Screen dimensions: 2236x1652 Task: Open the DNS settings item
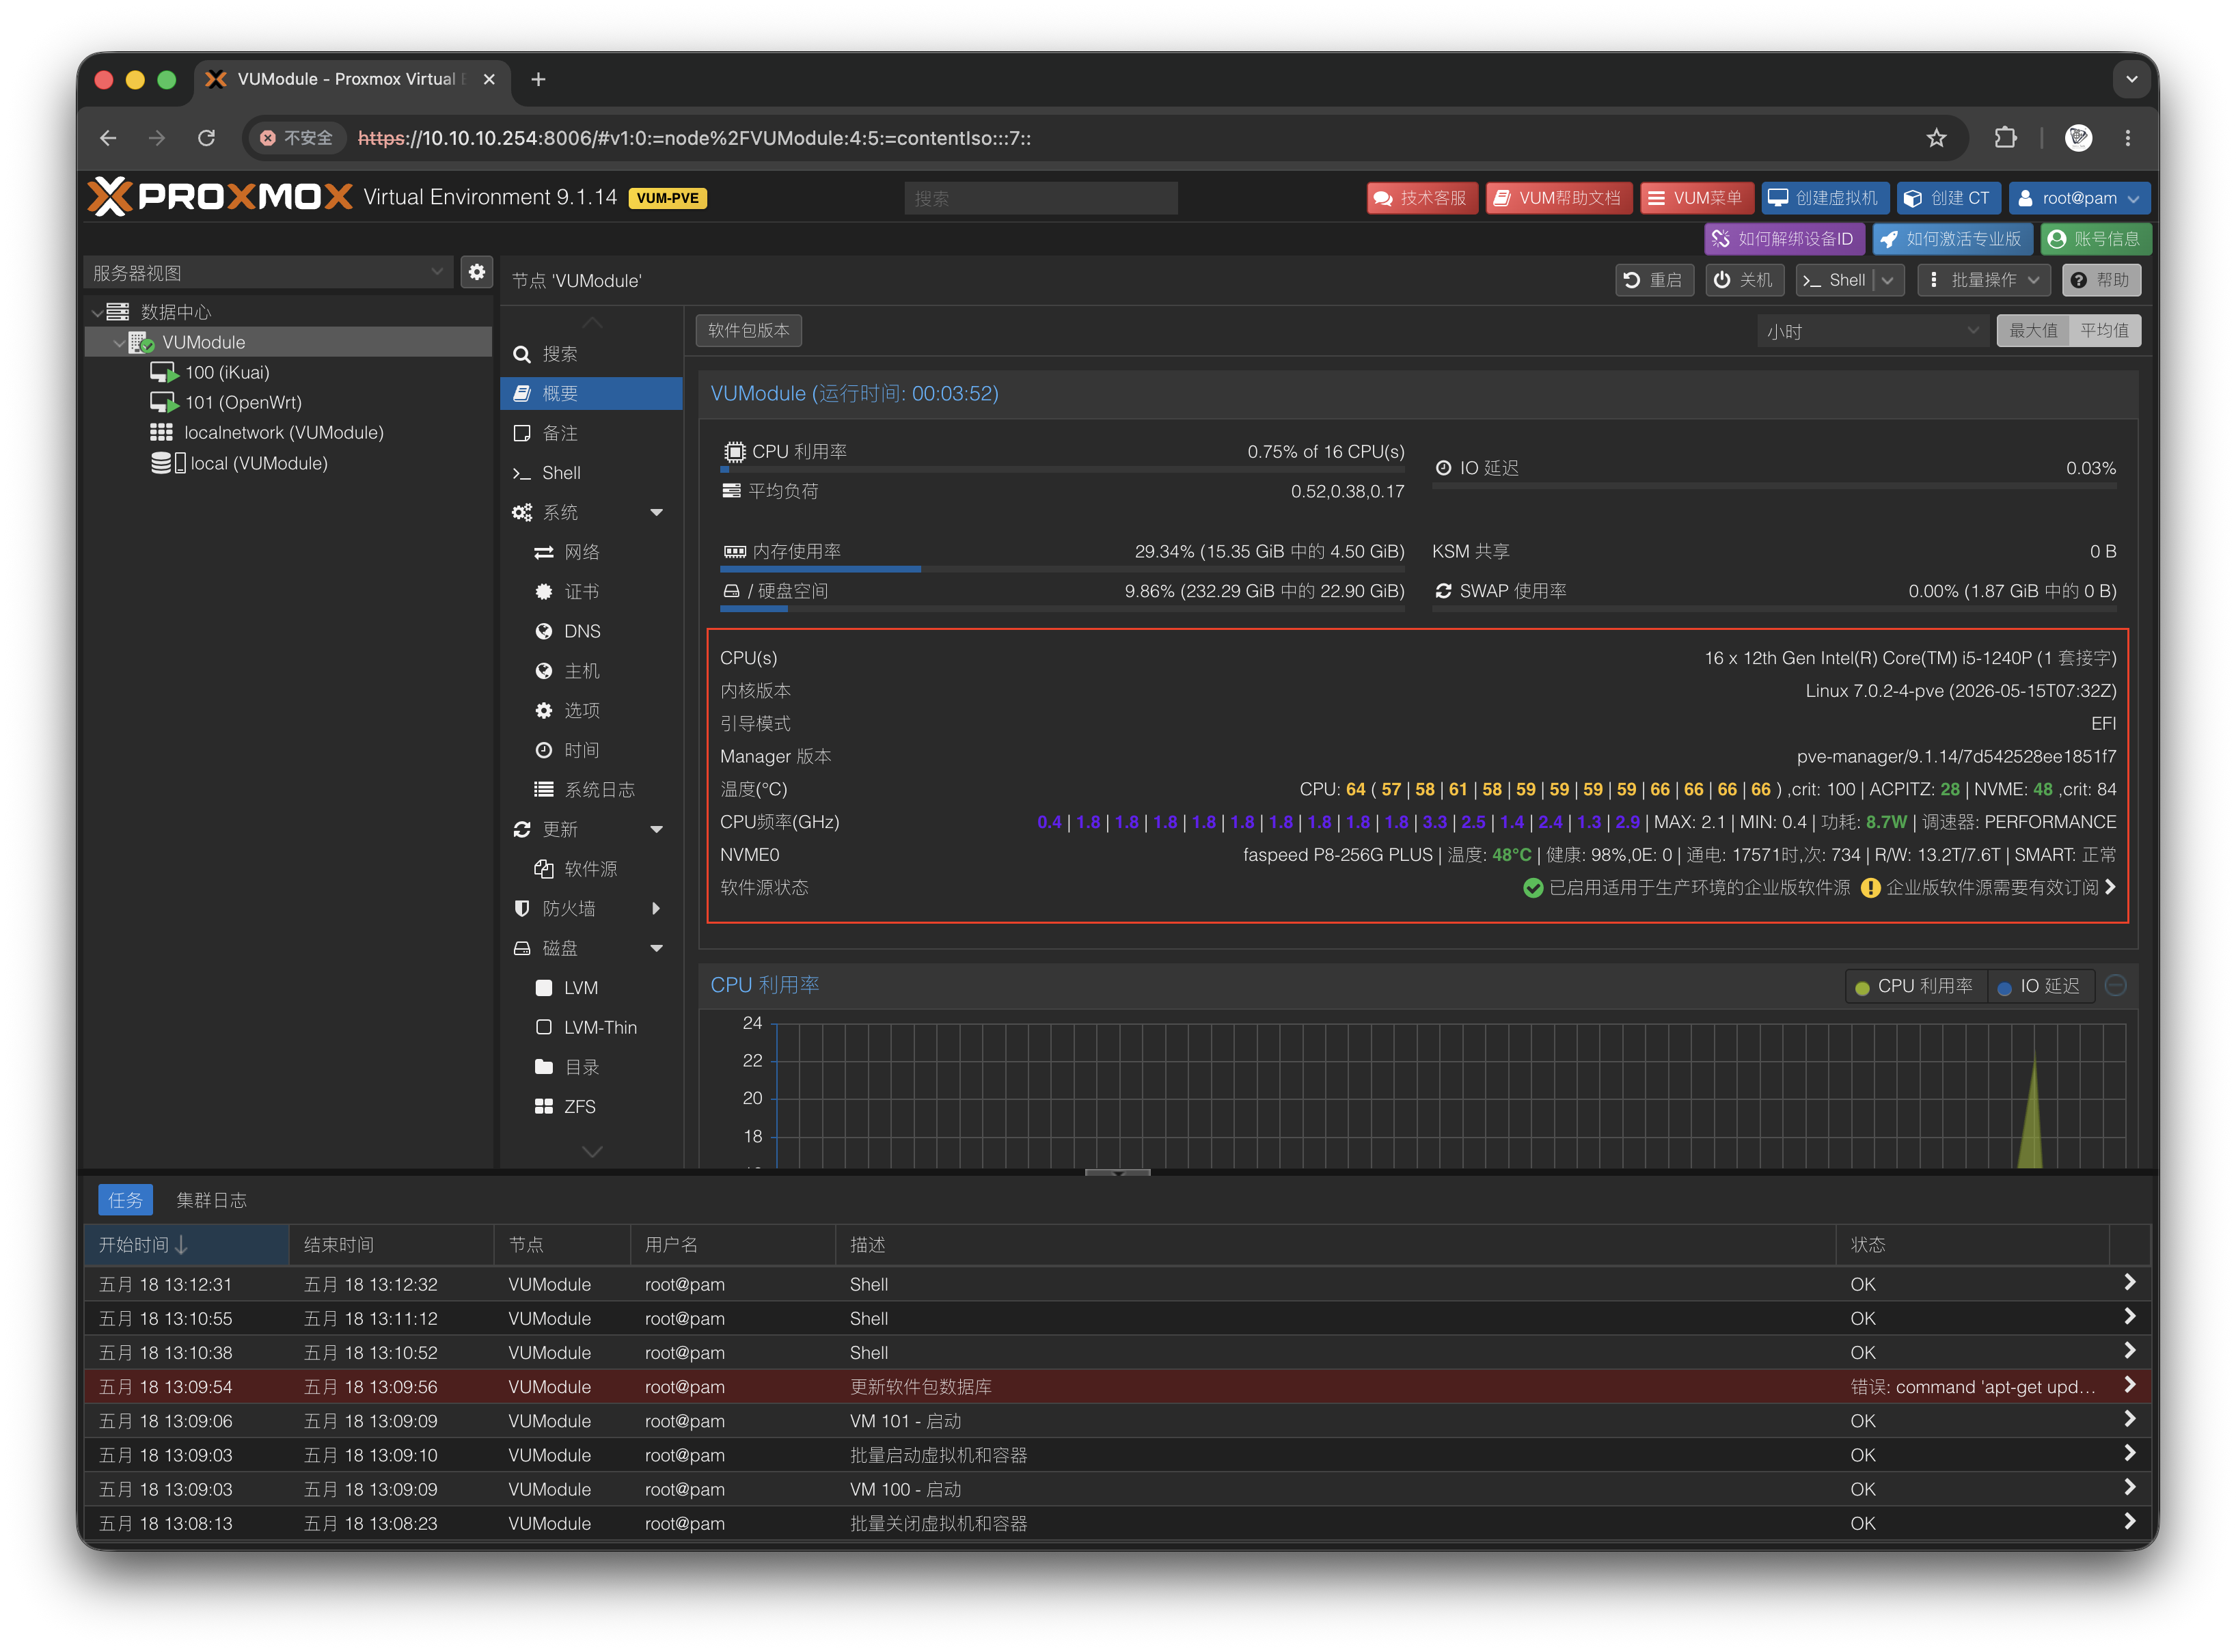[581, 631]
